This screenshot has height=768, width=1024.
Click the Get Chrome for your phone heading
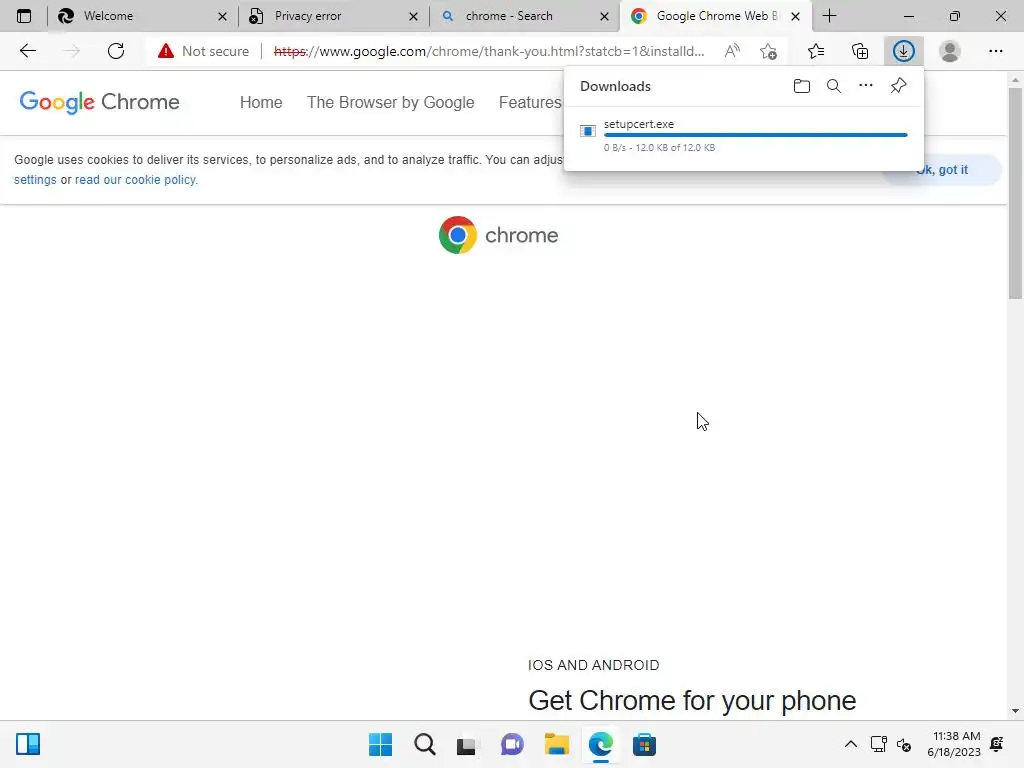coord(692,701)
